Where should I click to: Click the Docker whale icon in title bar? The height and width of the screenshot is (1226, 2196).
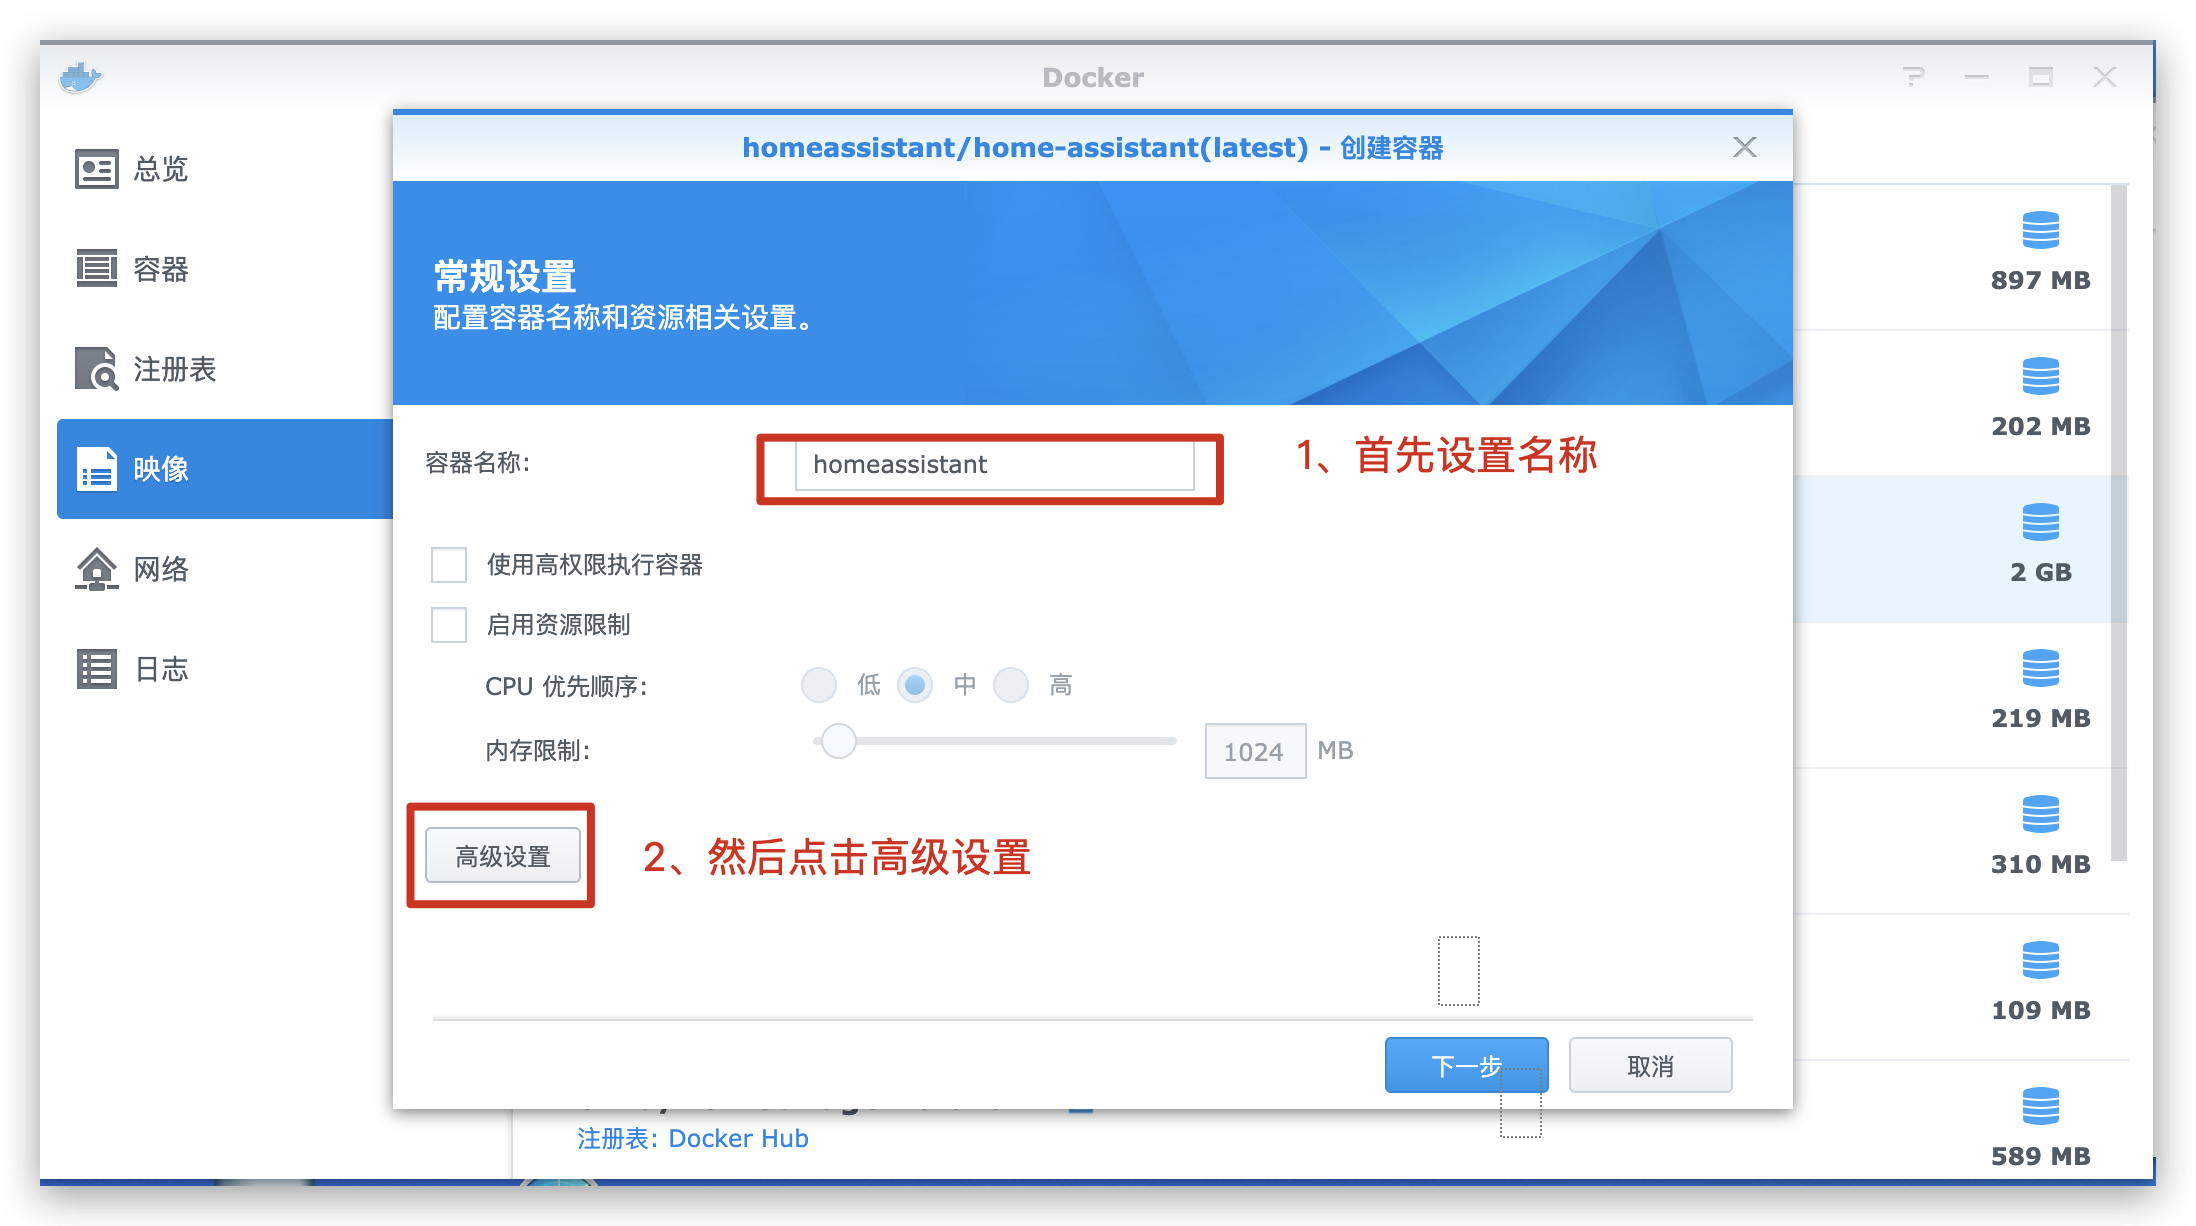coord(80,77)
